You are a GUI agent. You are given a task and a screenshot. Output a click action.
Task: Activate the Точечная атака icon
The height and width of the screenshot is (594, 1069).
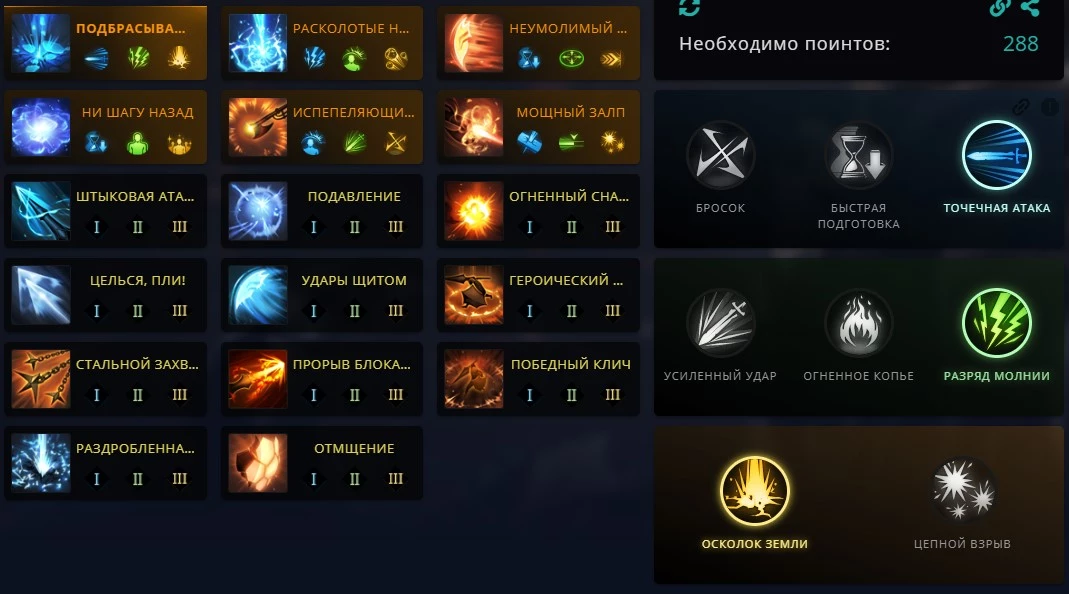click(x=996, y=155)
